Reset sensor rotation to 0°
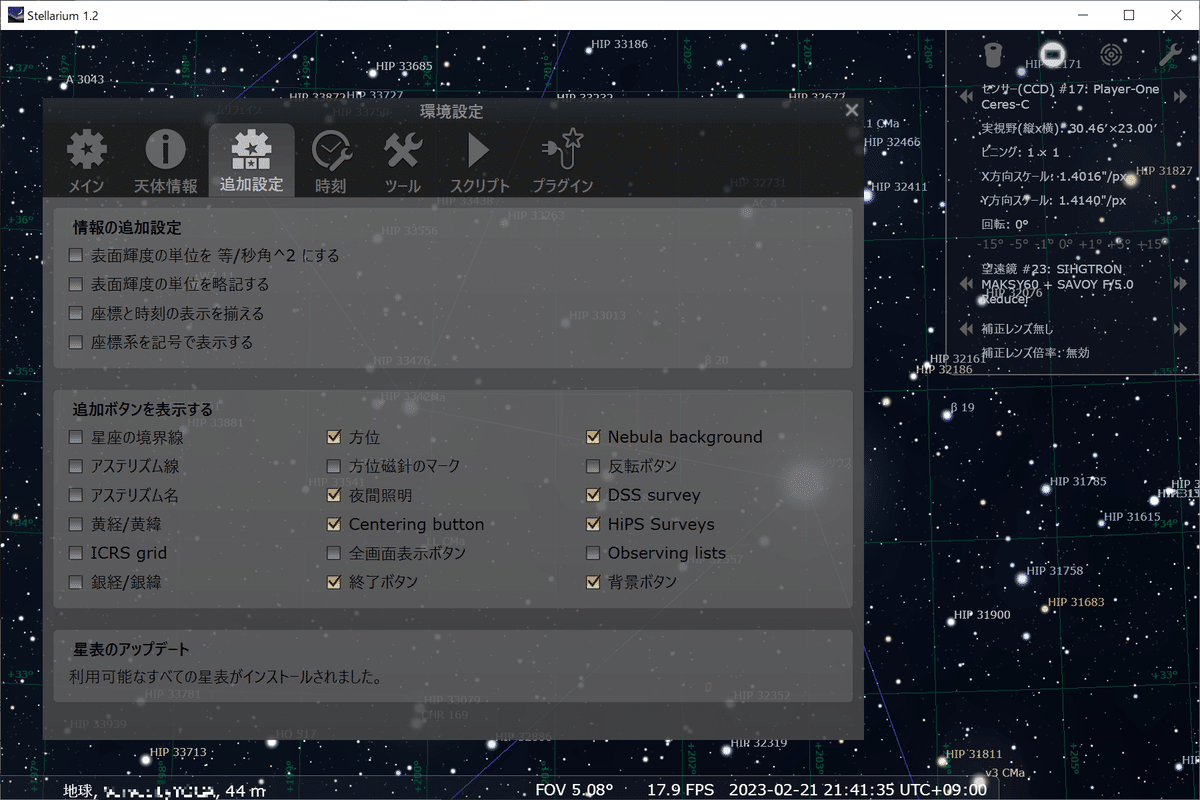Image resolution: width=1200 pixels, height=800 pixels. coord(1066,245)
